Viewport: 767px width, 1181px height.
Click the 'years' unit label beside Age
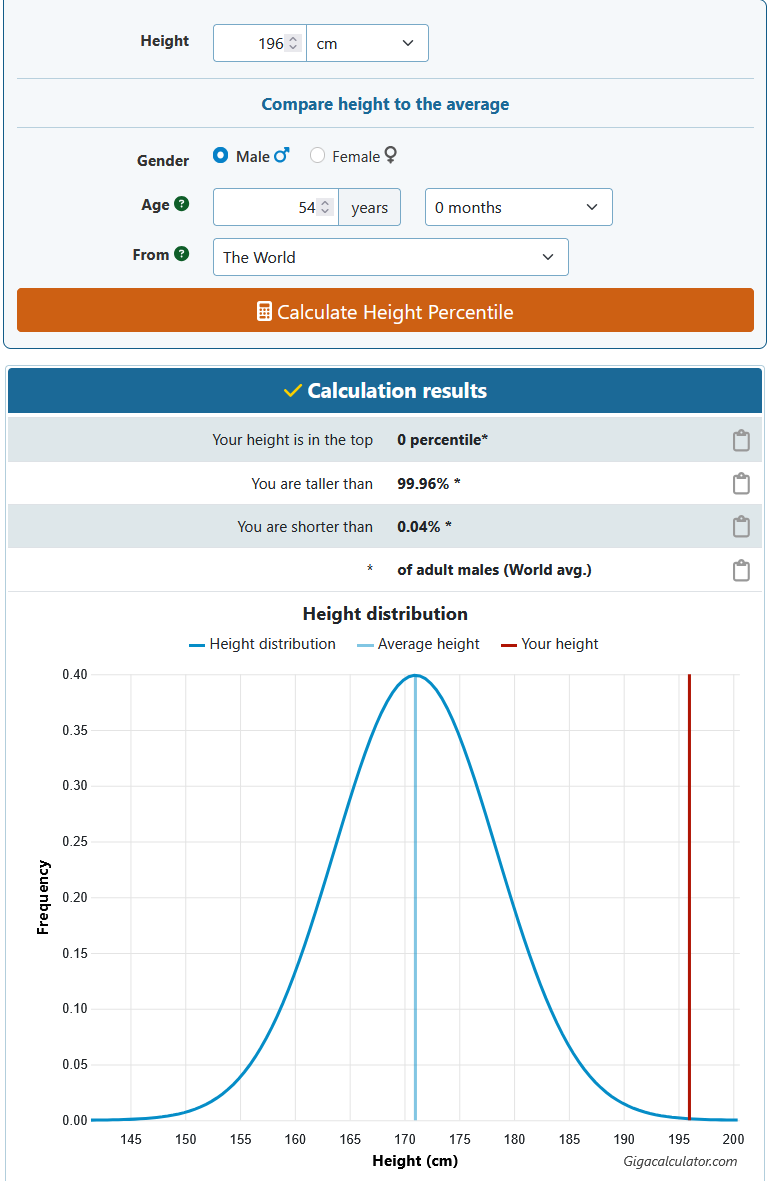coord(369,207)
